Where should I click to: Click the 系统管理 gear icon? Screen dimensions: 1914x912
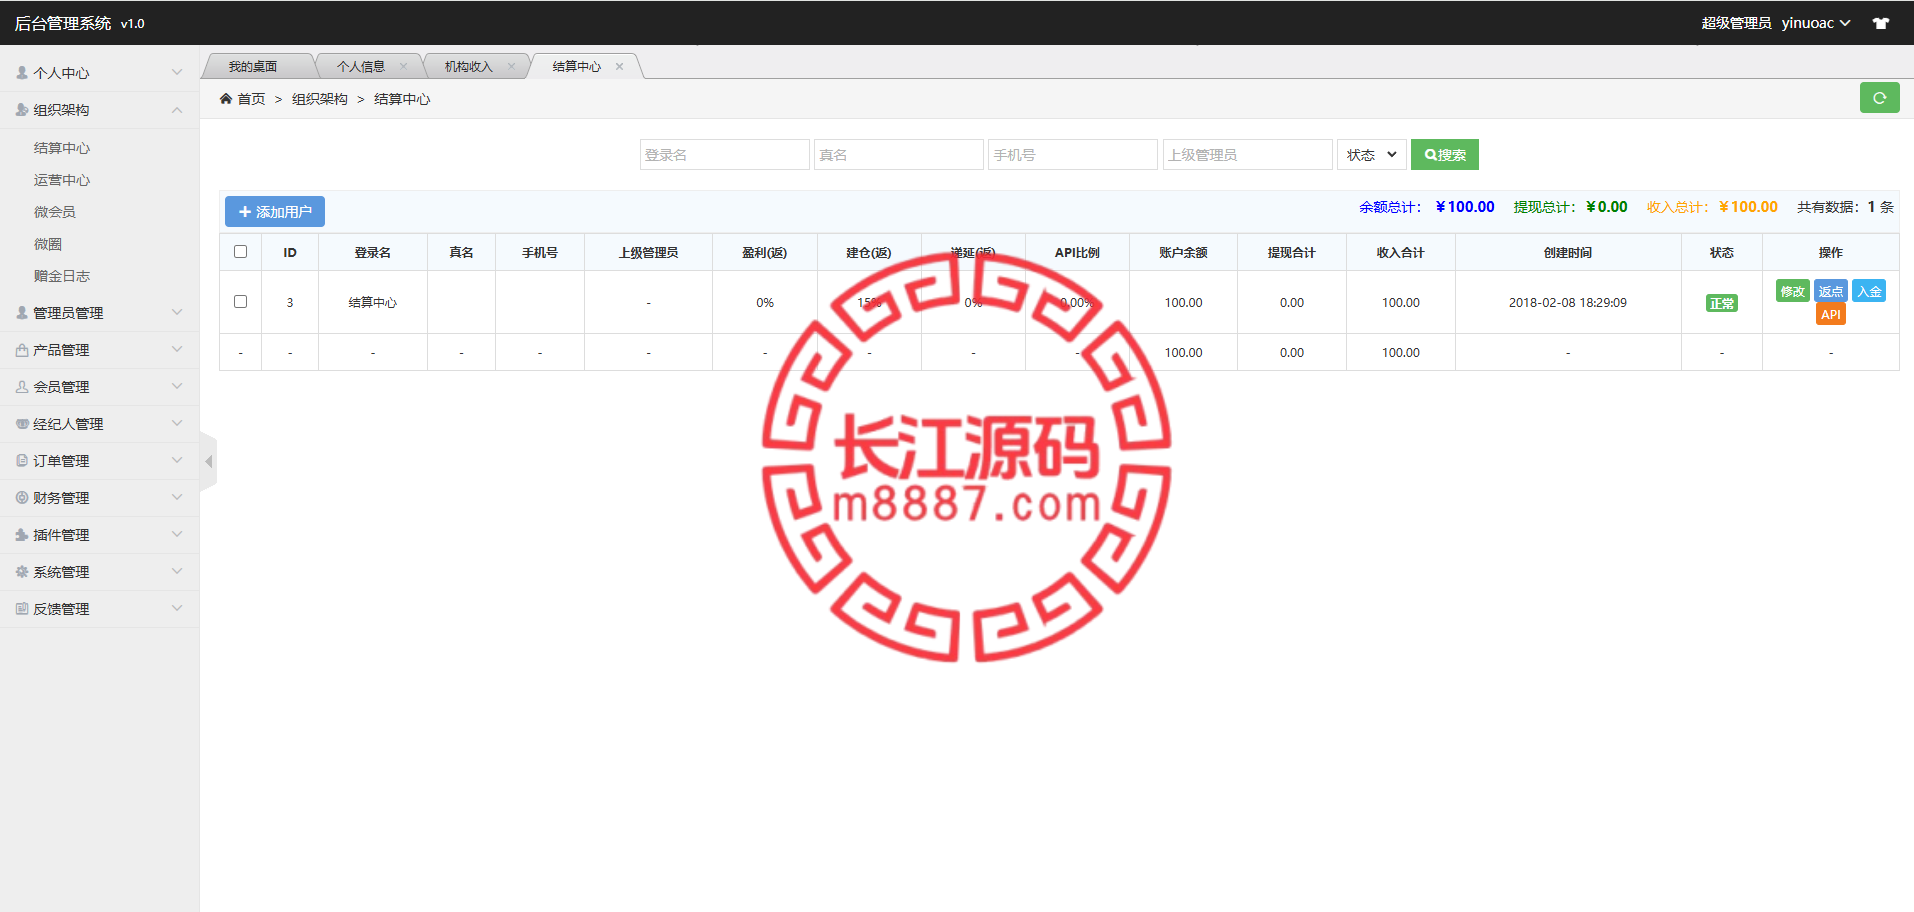tap(22, 571)
